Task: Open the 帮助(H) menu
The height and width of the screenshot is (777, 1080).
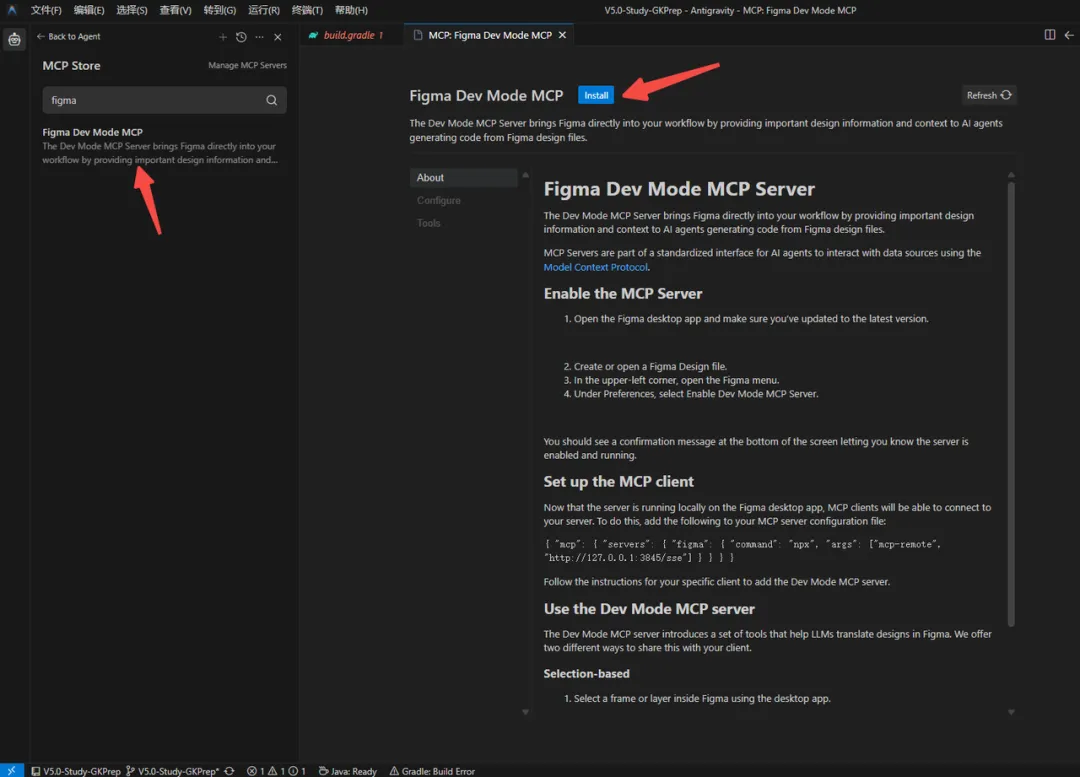Action: (351, 10)
